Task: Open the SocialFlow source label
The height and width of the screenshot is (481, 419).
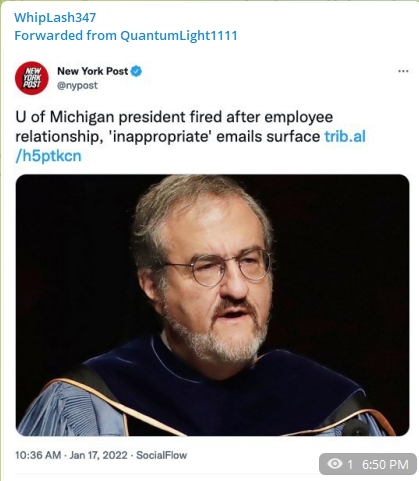Action: pyautogui.click(x=161, y=455)
